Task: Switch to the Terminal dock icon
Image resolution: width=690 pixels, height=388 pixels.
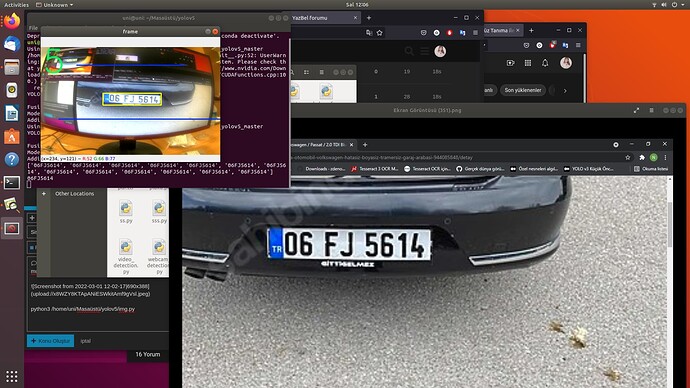Action: point(12,182)
